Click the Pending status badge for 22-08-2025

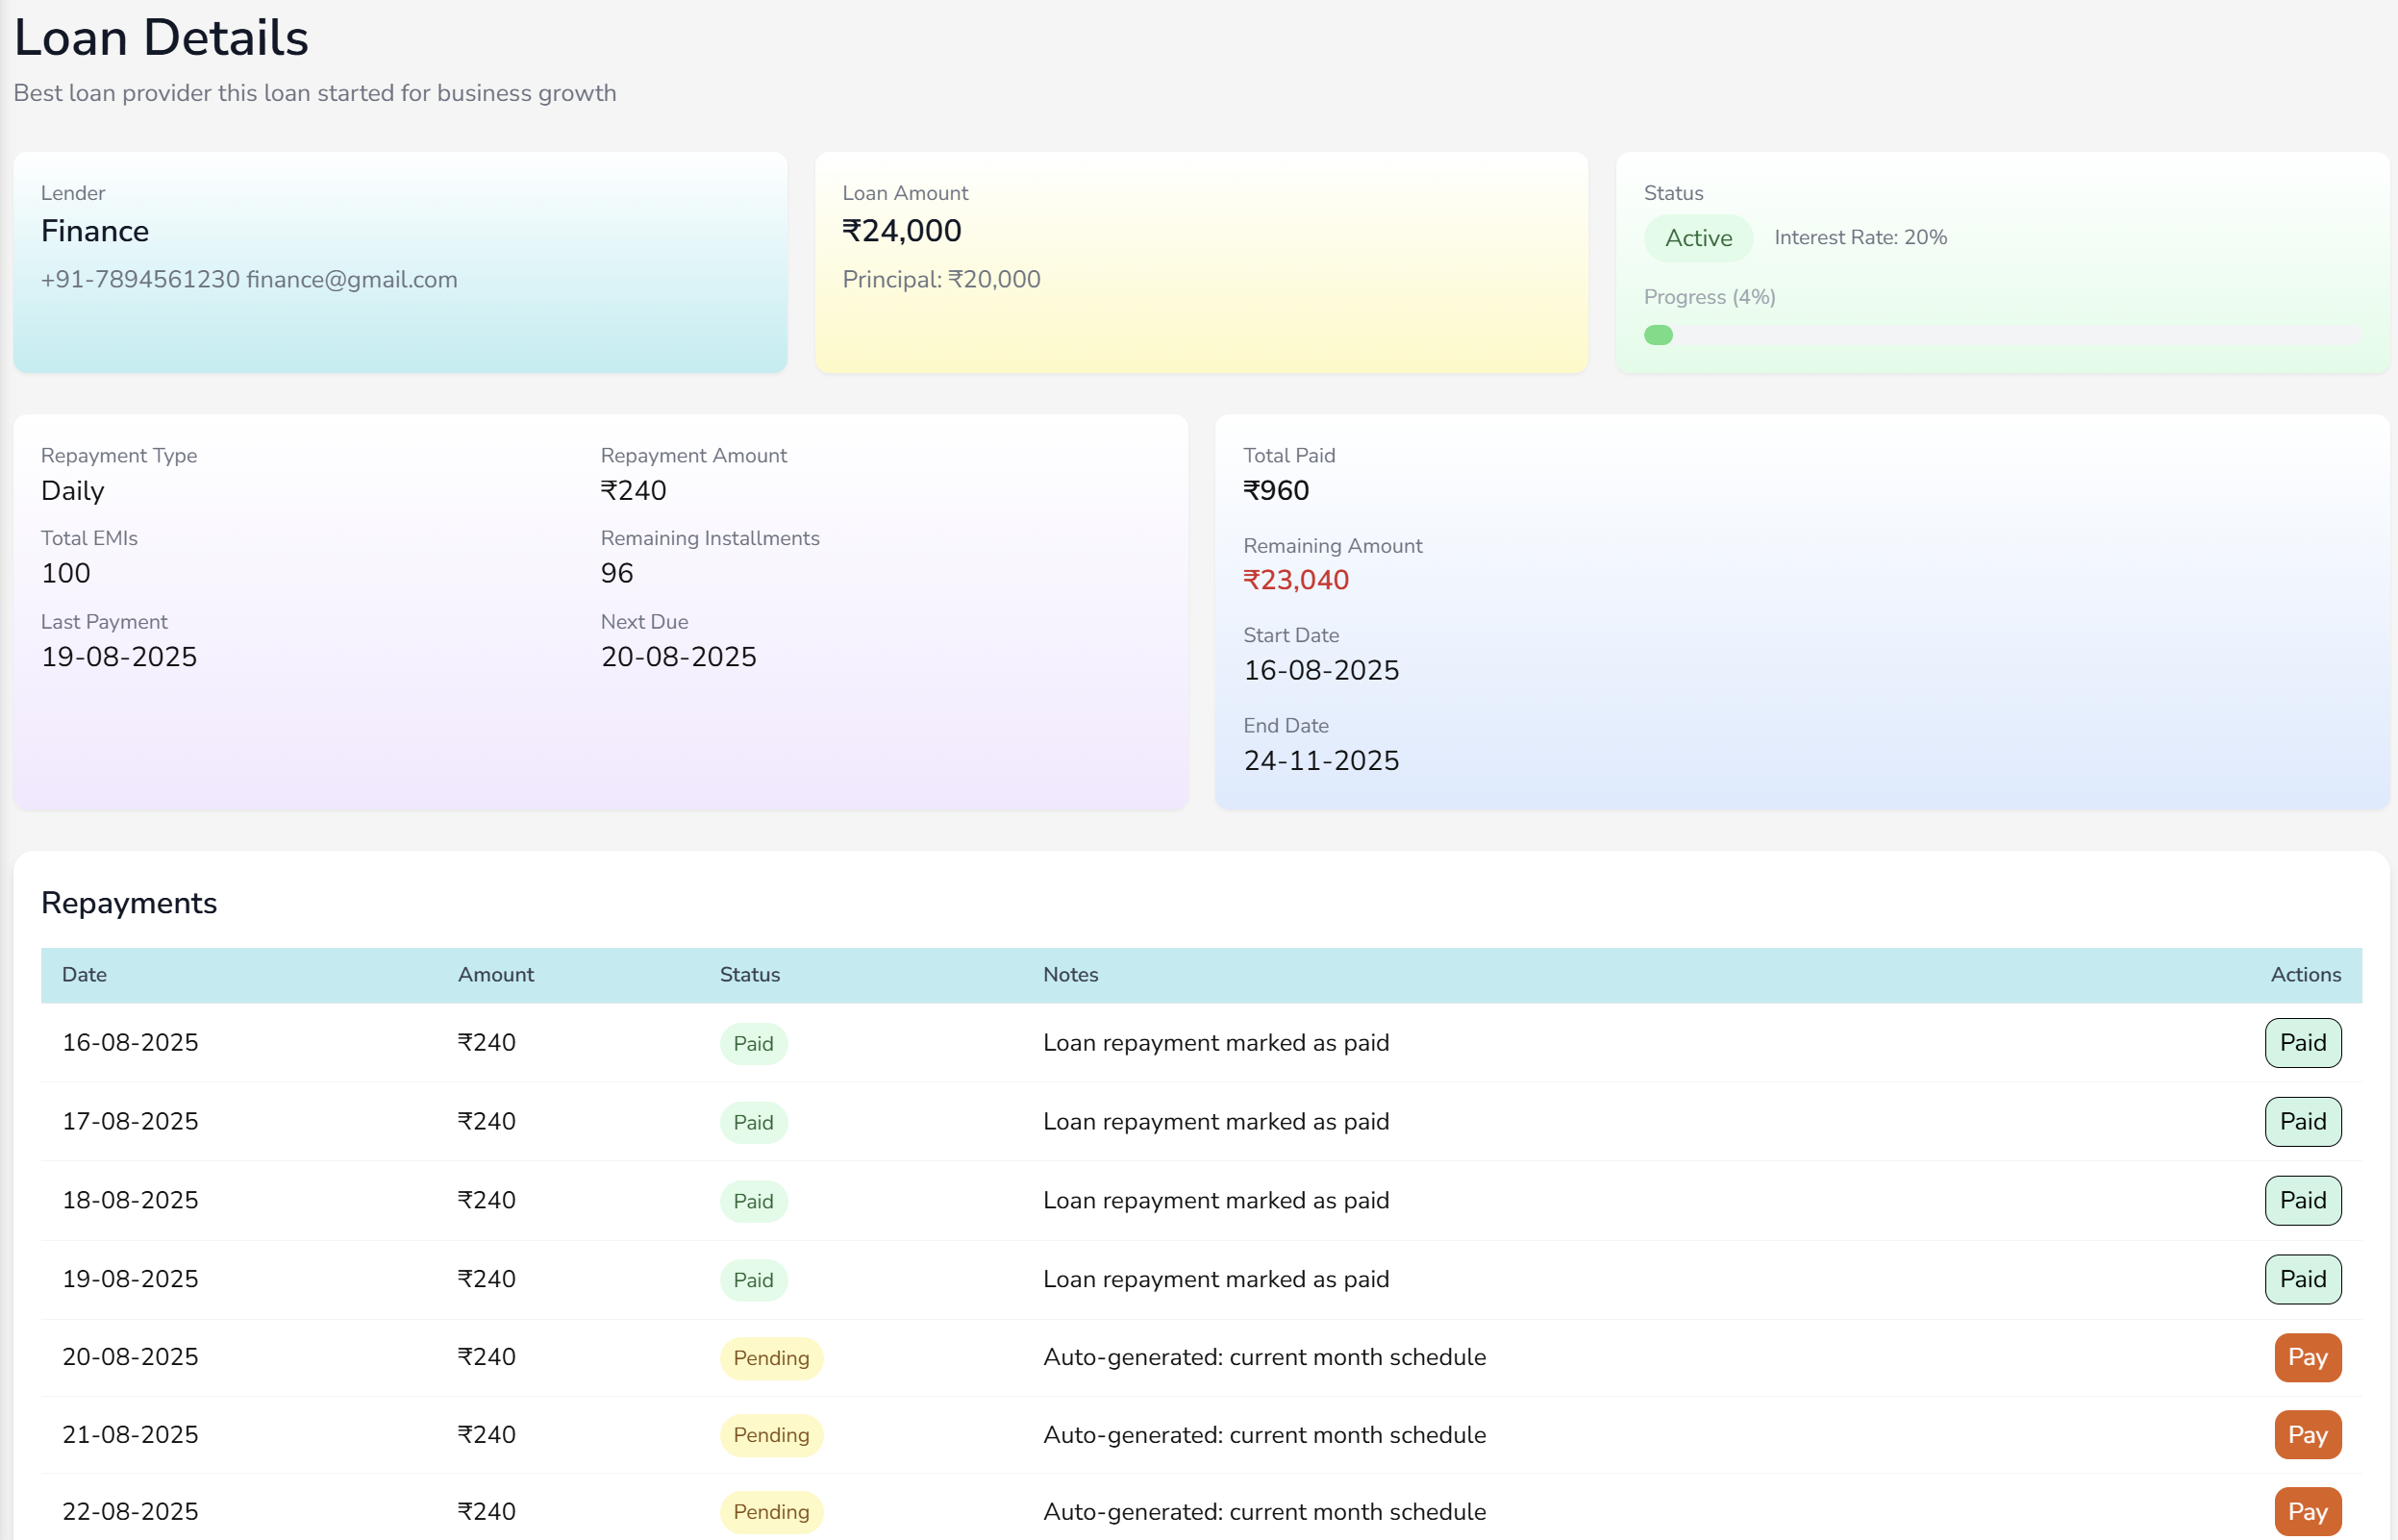click(x=771, y=1512)
